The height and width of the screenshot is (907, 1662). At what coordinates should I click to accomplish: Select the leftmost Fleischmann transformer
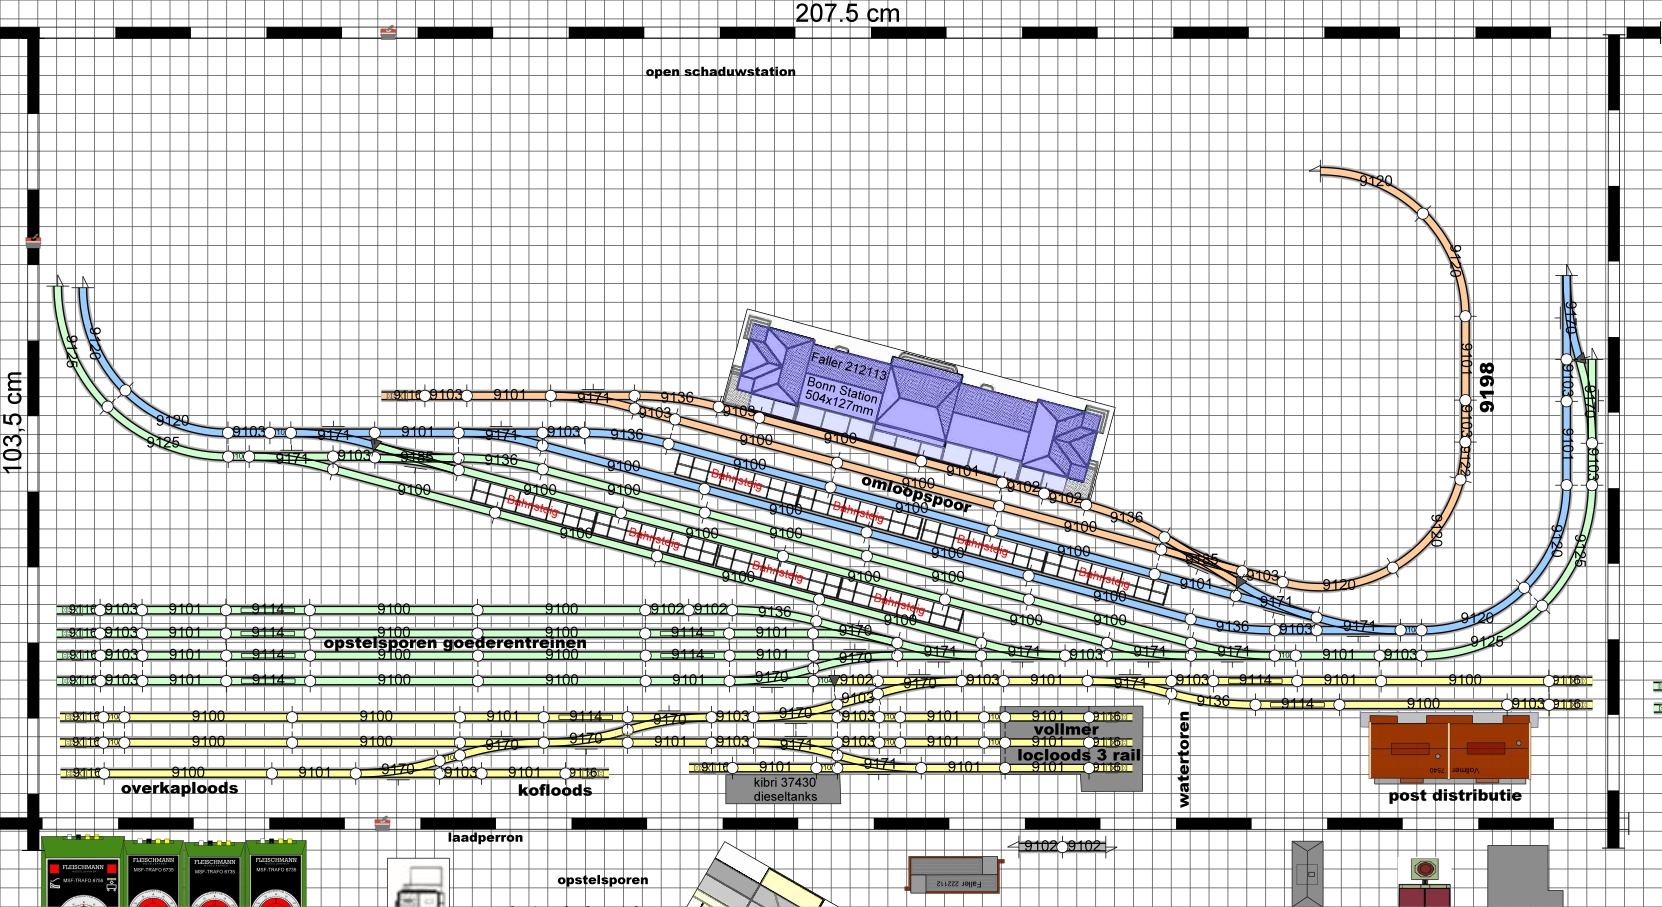coord(82,872)
